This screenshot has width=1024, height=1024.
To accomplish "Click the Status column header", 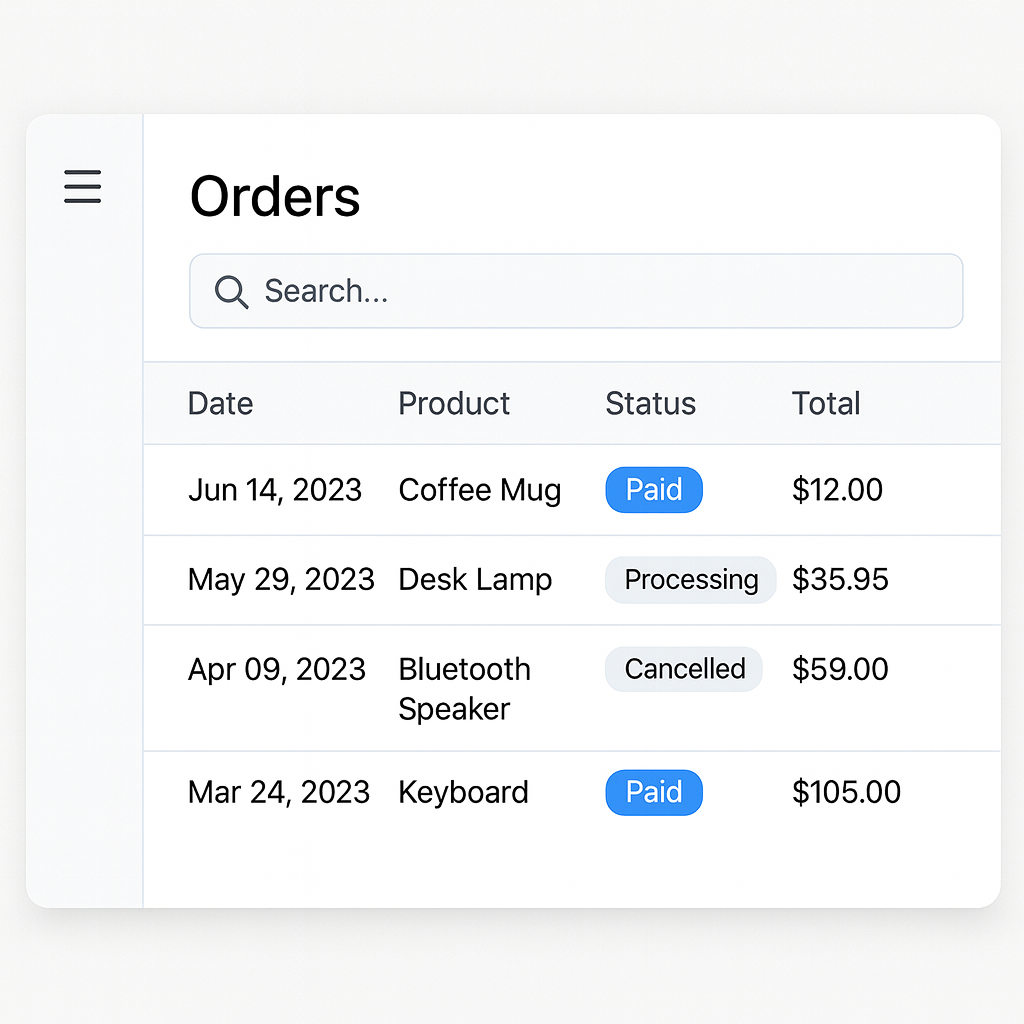I will [650, 404].
